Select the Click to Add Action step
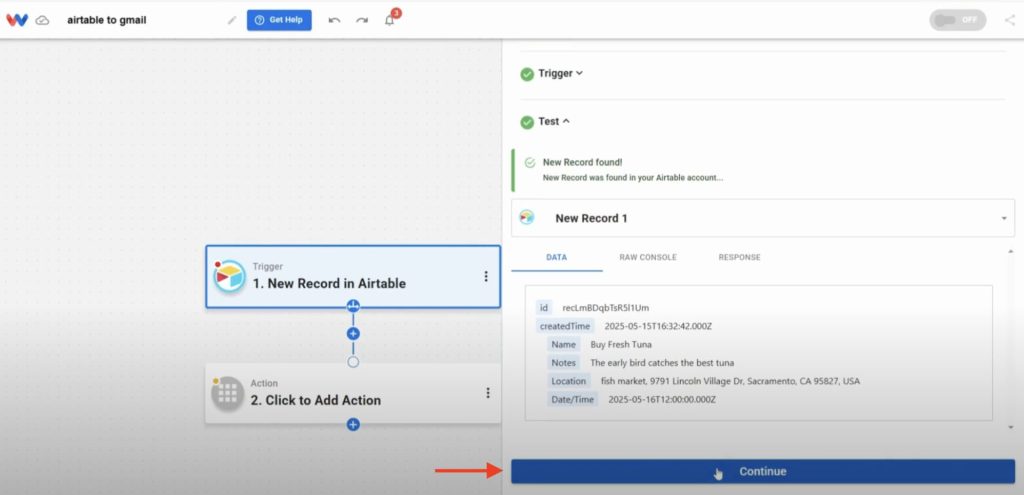 353,393
